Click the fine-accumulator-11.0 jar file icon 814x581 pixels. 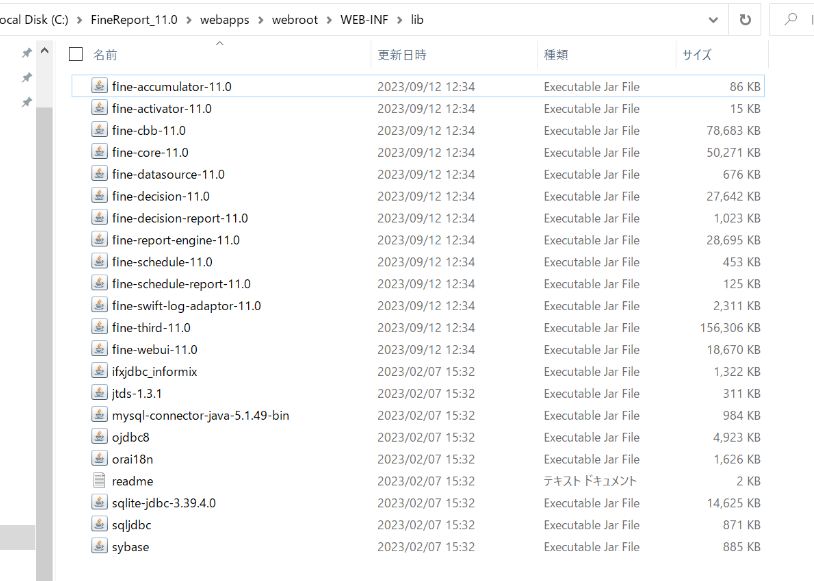99,86
